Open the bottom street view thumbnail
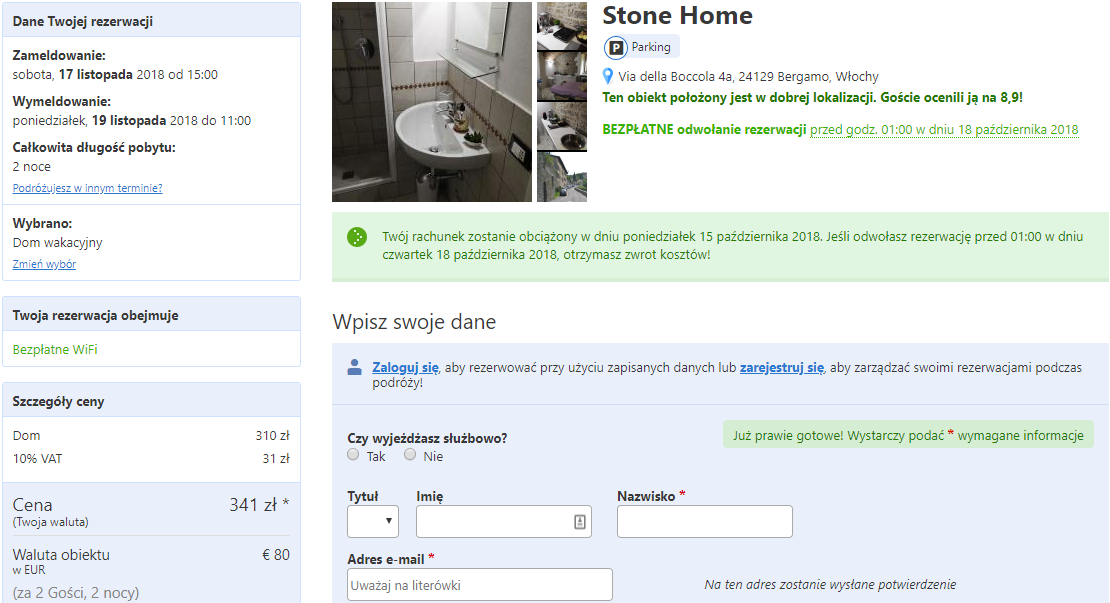This screenshot has height=603, width=1110. tap(562, 177)
